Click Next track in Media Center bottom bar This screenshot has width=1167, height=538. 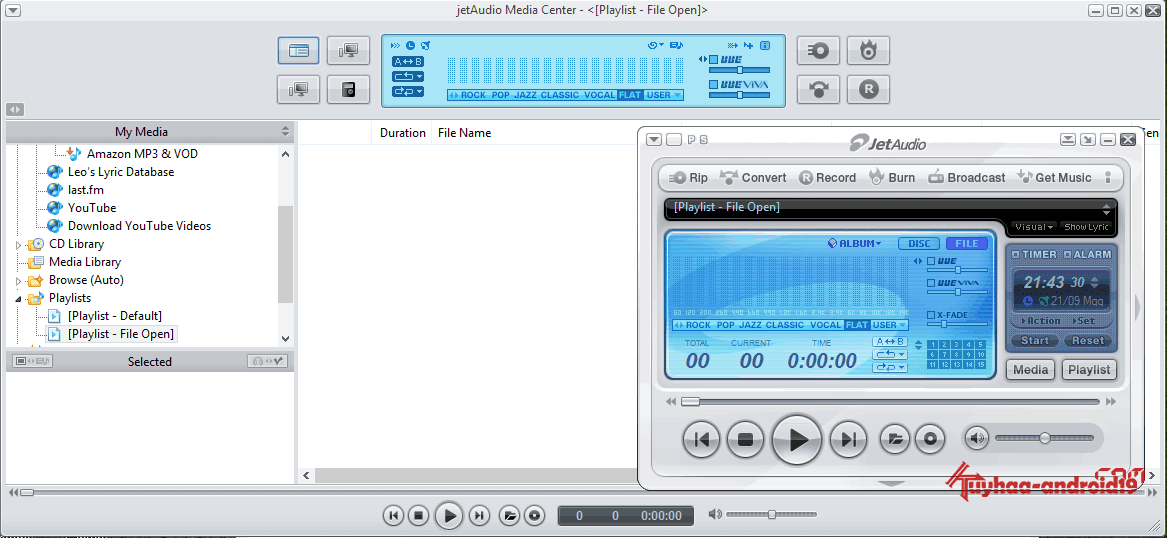coord(480,515)
